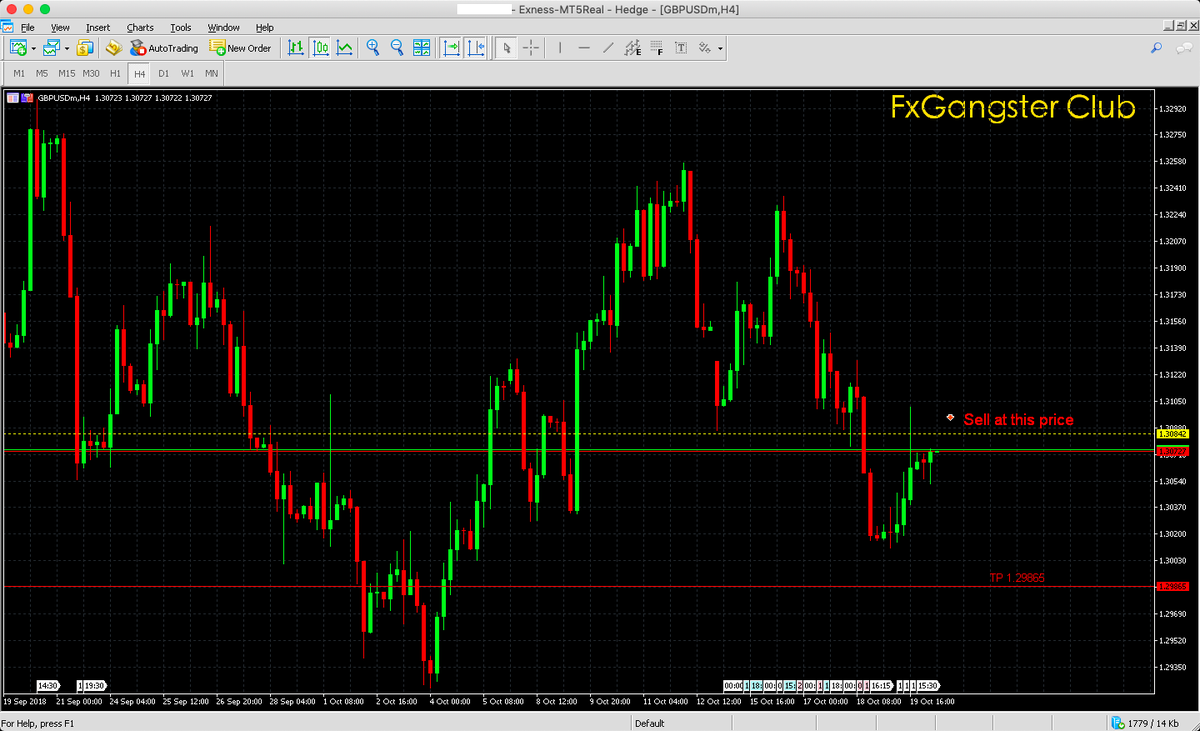Viewport: 1200px width, 731px height.
Task: Select the H4 timeframe
Action: (x=139, y=73)
